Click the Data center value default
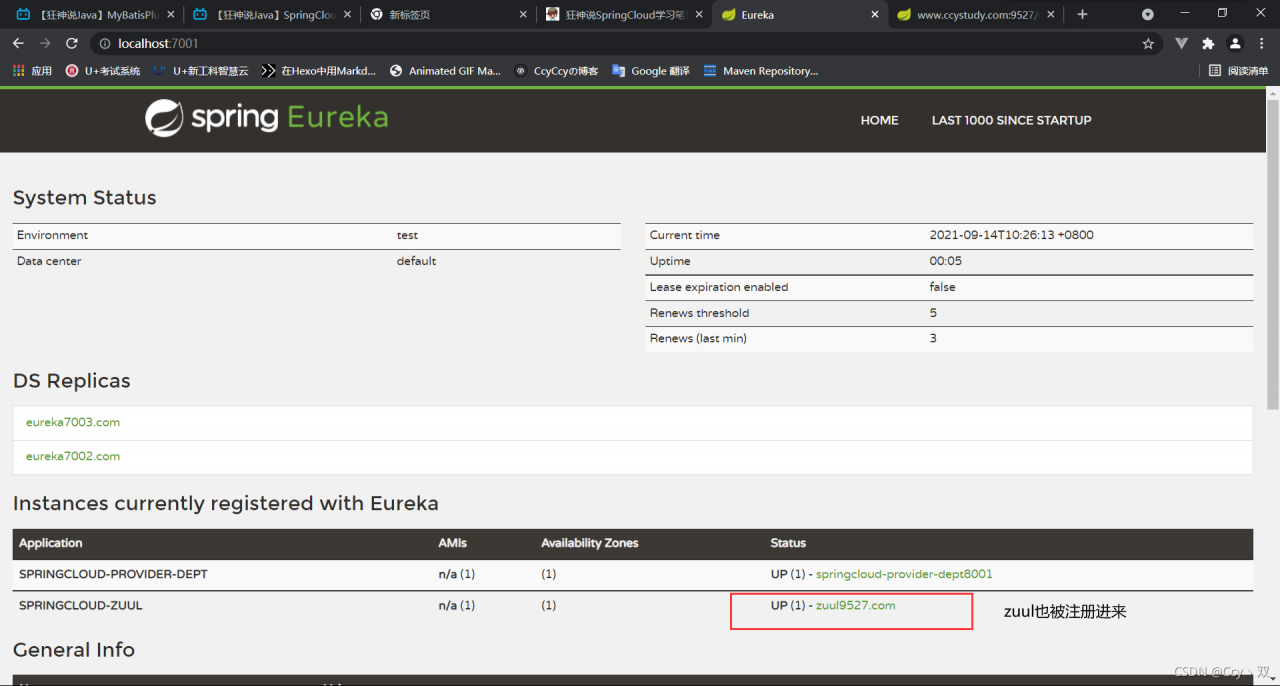Viewport: 1280px width, 686px height. 416,261
